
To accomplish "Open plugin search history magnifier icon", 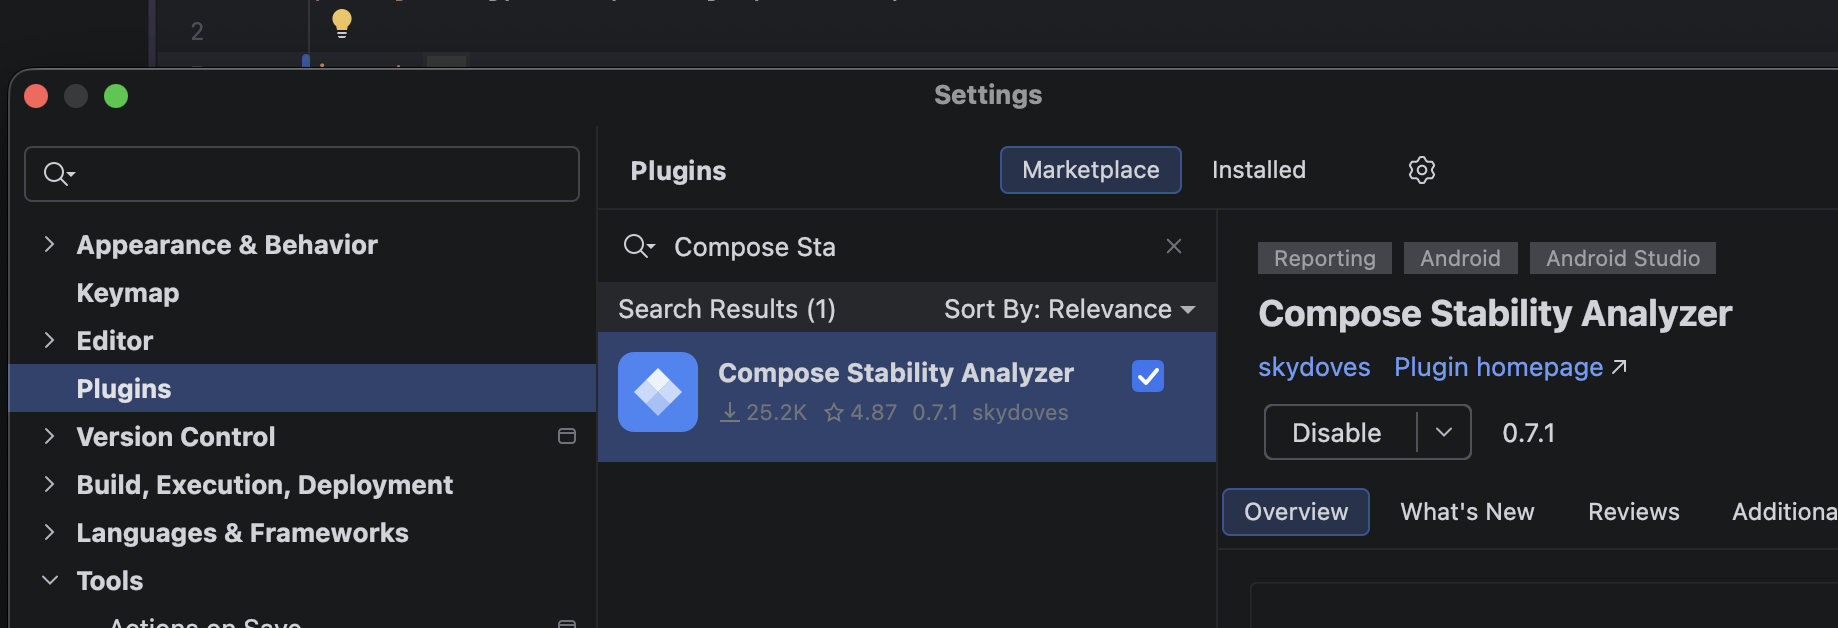I will (639, 246).
